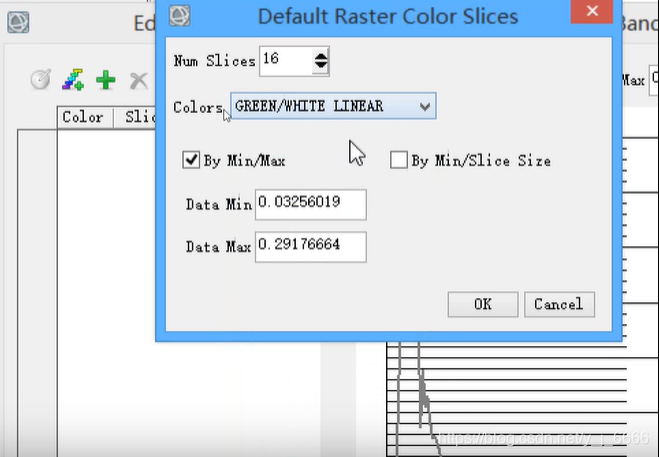
Task: Click the Data Min label
Action: coord(219,205)
